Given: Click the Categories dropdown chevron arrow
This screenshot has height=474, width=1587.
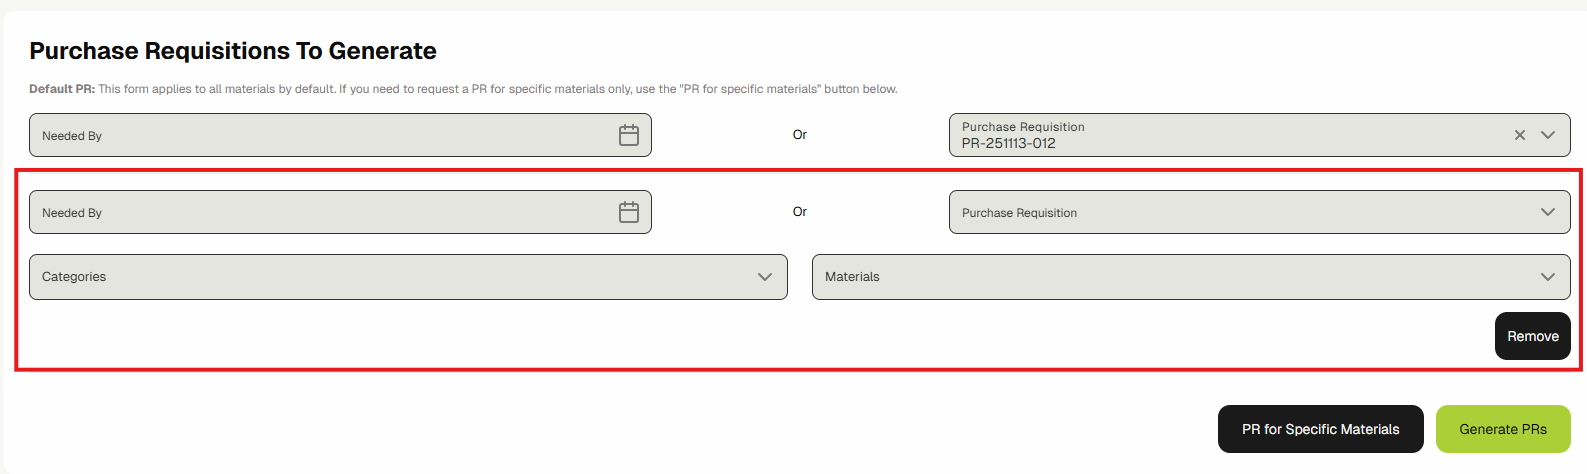Looking at the screenshot, I should (x=765, y=277).
